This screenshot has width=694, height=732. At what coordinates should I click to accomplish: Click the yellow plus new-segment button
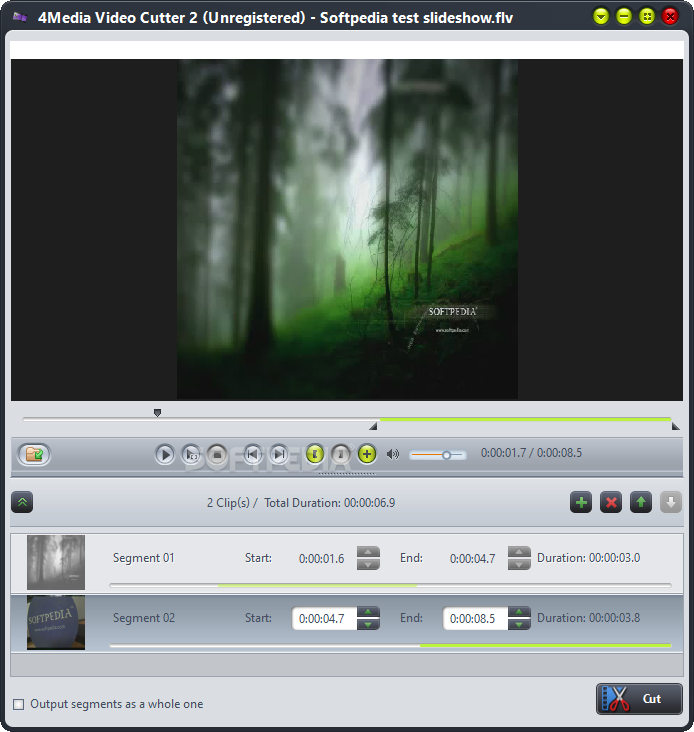(x=367, y=454)
